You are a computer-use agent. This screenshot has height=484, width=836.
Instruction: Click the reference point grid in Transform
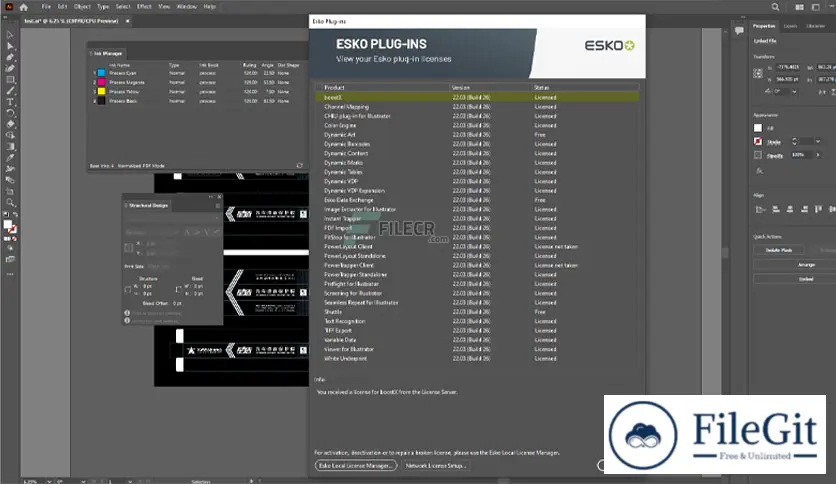(x=758, y=74)
